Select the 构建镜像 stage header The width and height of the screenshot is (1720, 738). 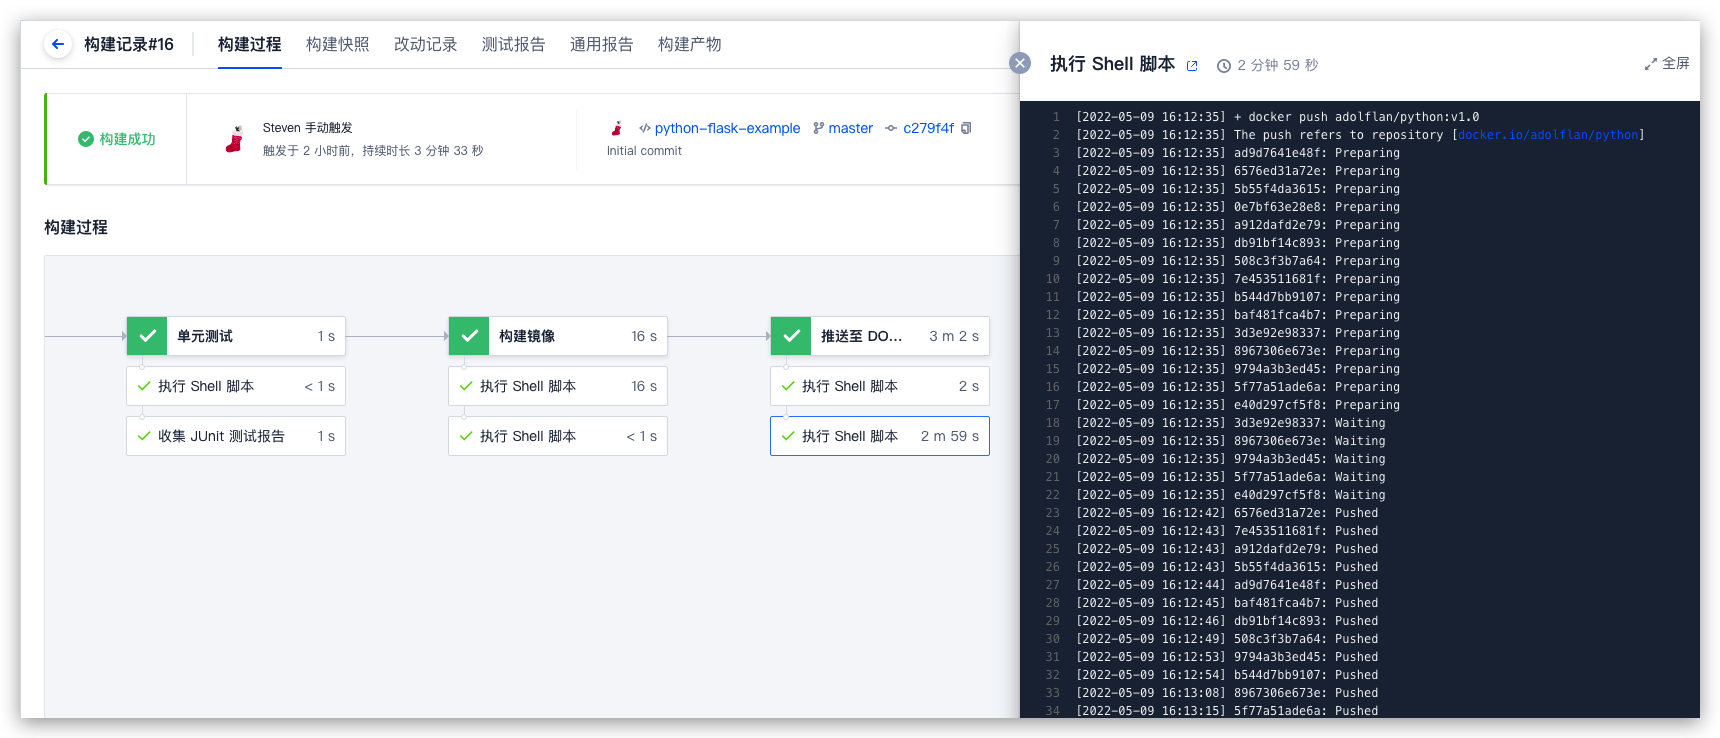pyautogui.click(x=558, y=336)
